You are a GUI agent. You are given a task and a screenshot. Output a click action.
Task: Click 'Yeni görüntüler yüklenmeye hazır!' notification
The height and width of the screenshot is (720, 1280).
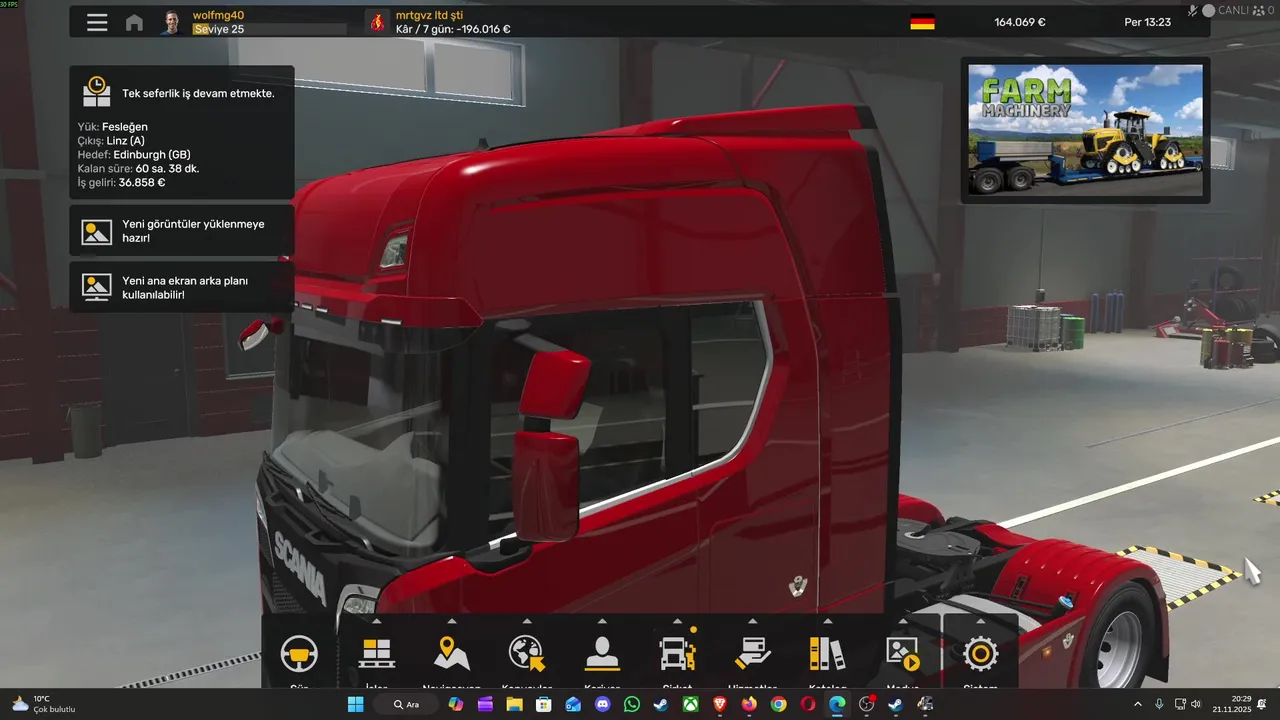[x=182, y=231]
